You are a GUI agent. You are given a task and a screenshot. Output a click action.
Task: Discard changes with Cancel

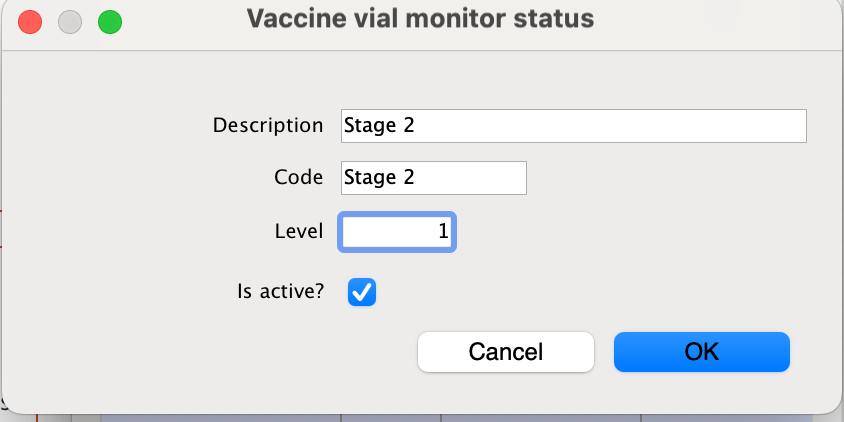click(505, 352)
